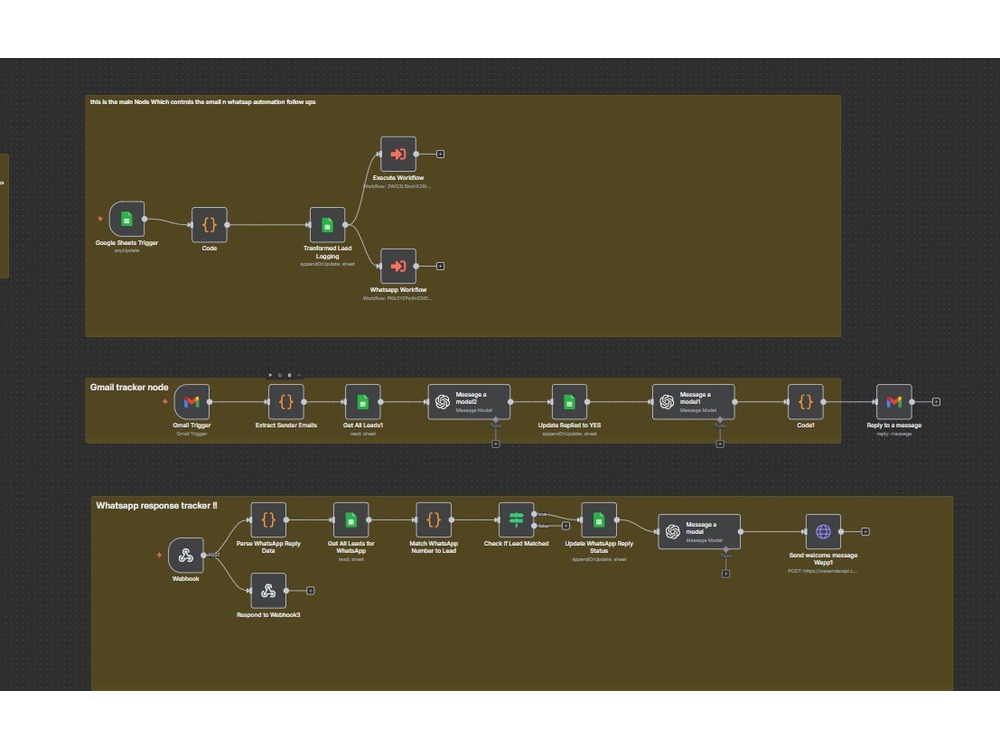Open the Reply to a message Gmail node
Screen dimensions: 1000x750
coord(893,402)
